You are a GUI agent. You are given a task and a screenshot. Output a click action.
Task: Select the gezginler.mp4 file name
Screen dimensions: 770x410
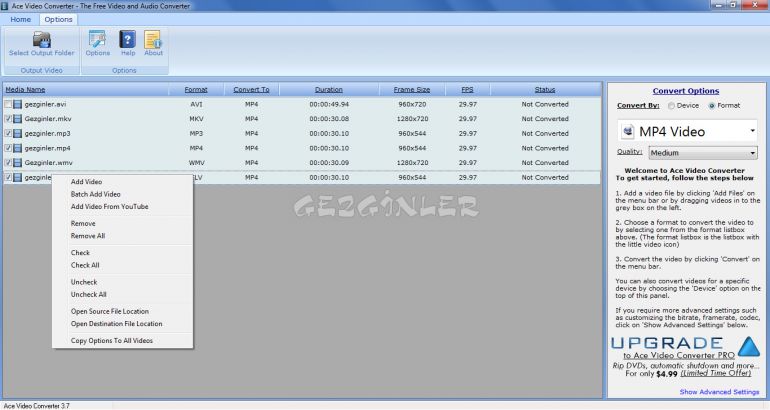pyautogui.click(x=47, y=148)
